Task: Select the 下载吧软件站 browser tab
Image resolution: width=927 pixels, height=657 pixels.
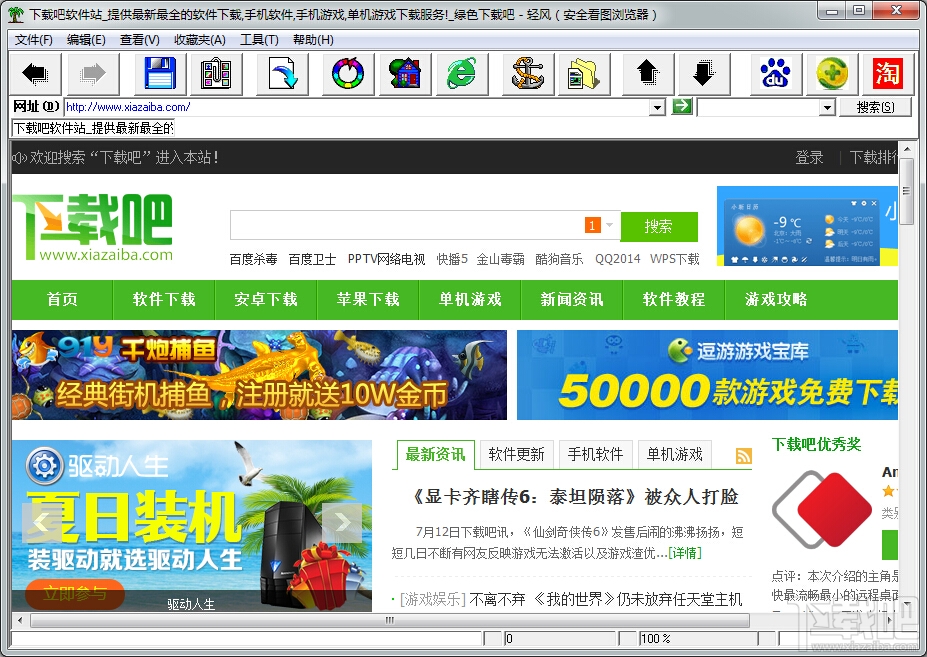Action: click(93, 128)
